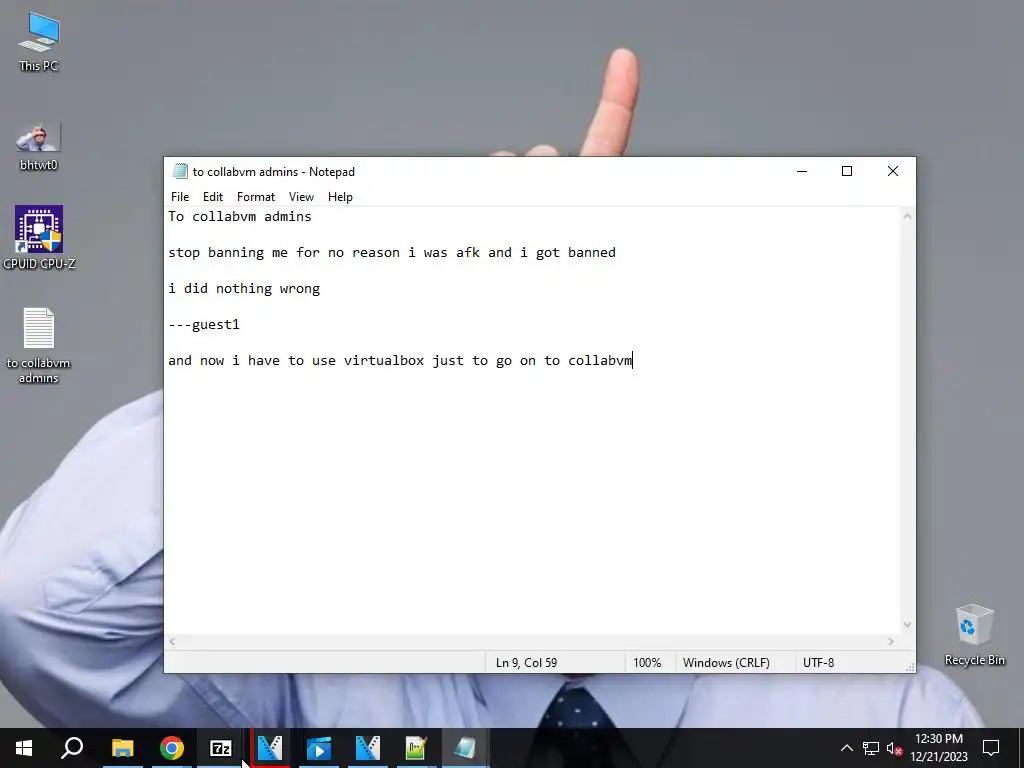Close the Notepad window

tap(893, 171)
